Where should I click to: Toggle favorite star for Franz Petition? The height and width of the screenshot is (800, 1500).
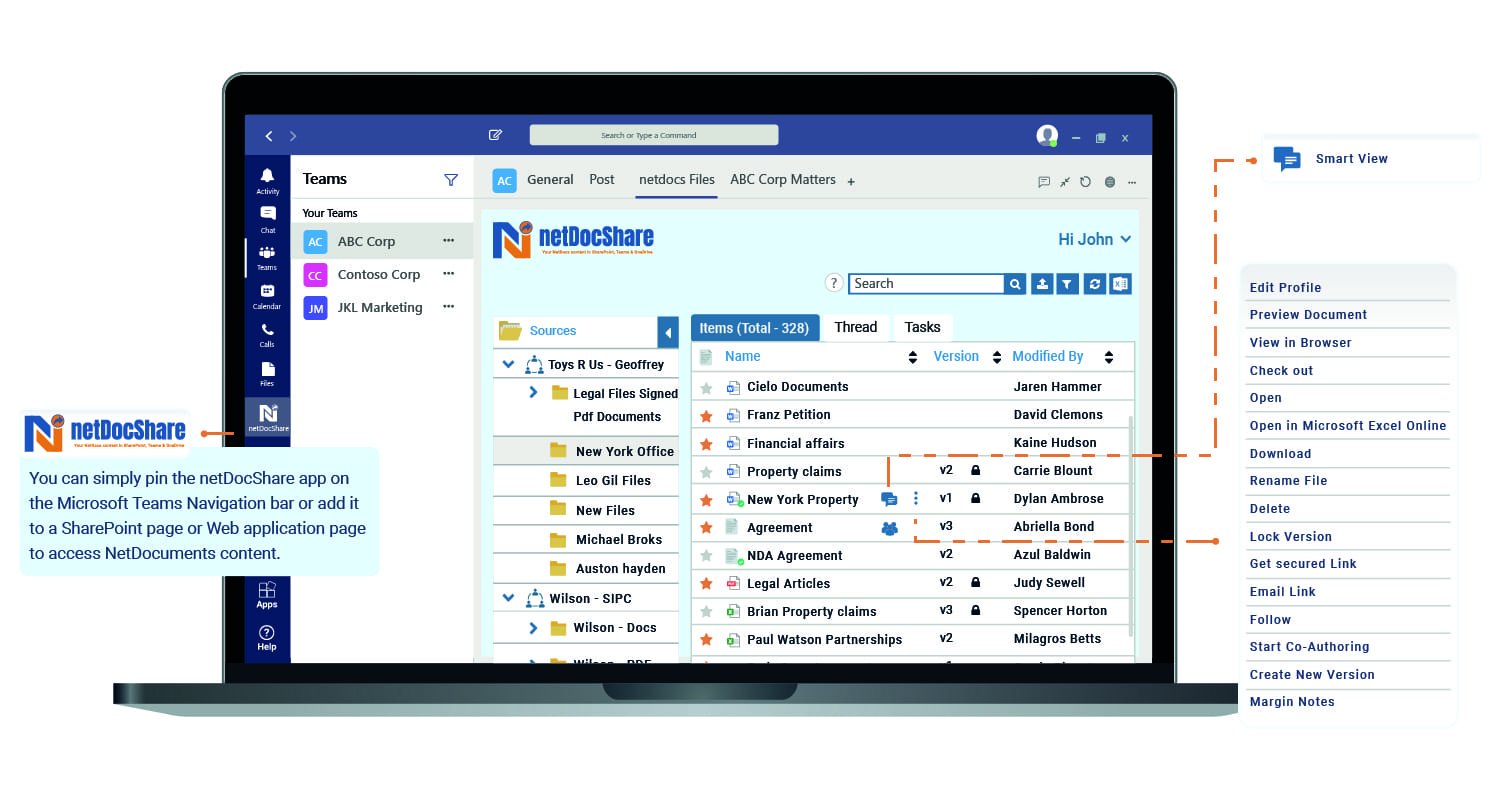(706, 416)
